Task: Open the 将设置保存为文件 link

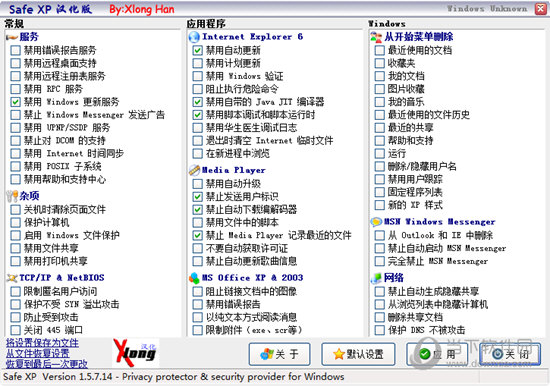Action: tap(42, 343)
